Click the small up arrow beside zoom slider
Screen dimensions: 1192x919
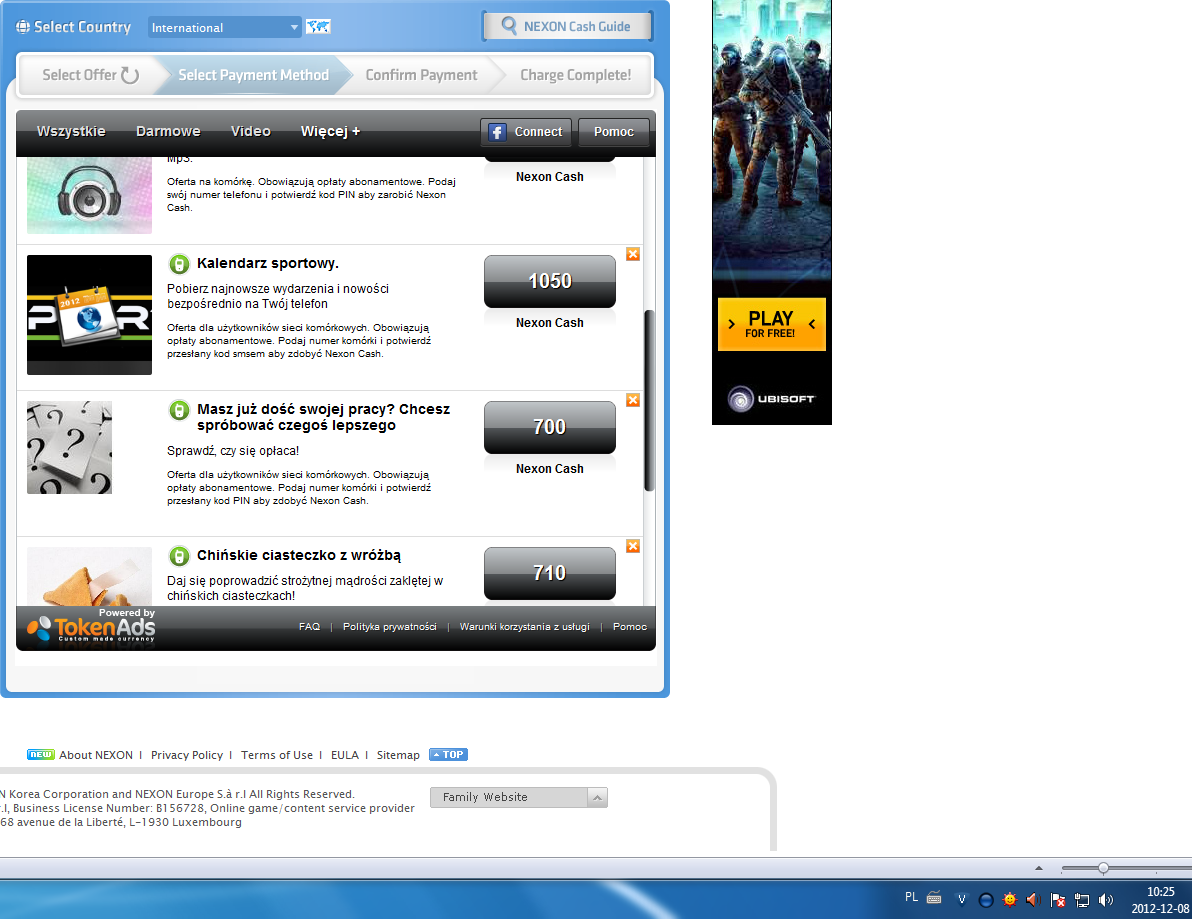click(1038, 868)
